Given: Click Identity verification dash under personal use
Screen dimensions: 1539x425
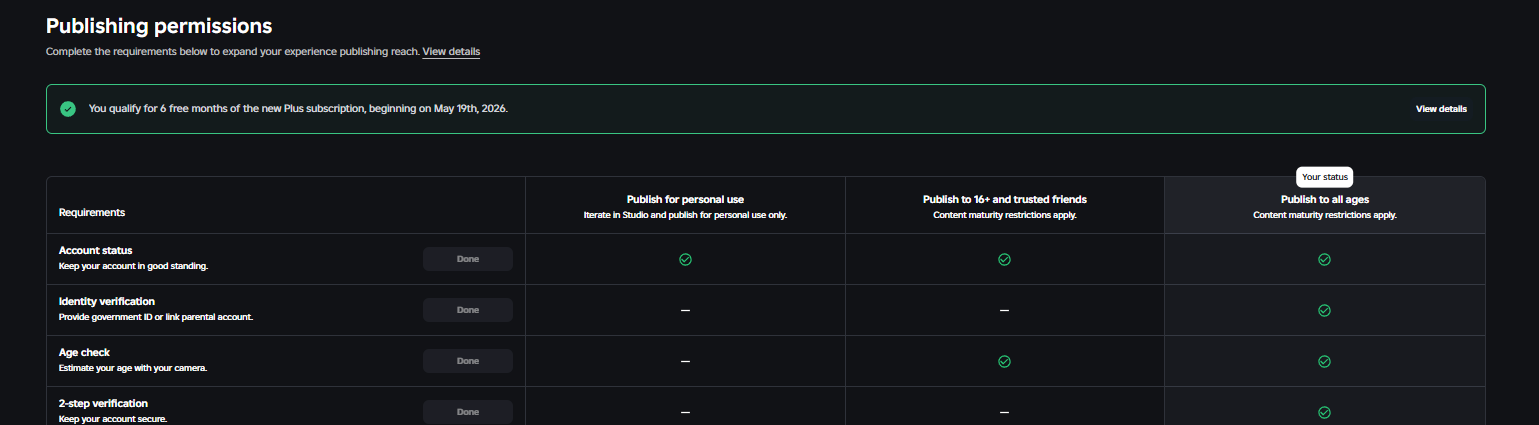Looking at the screenshot, I should pos(685,310).
